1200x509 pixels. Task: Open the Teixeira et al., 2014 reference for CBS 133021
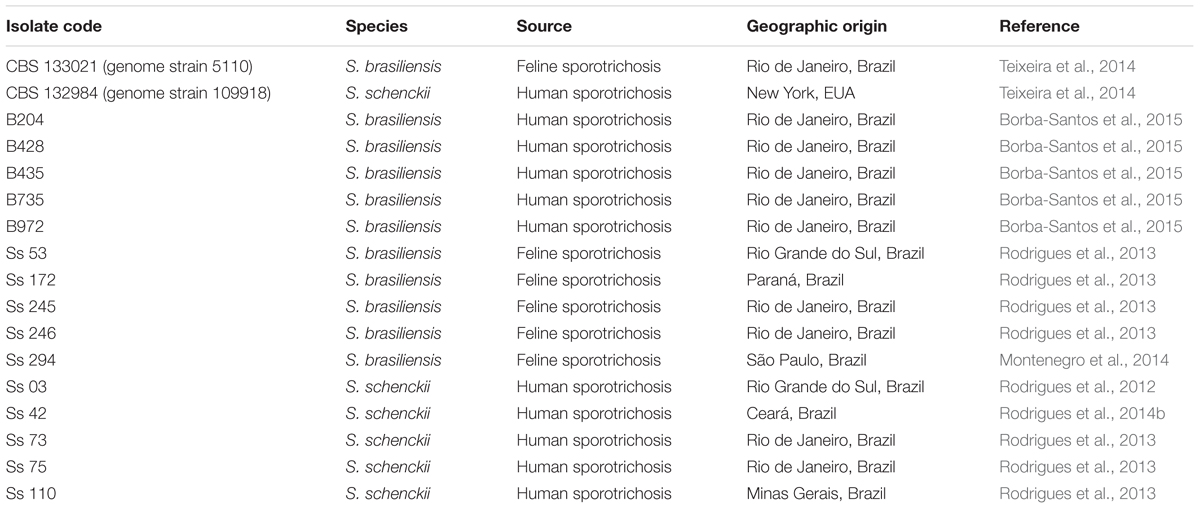click(1067, 67)
